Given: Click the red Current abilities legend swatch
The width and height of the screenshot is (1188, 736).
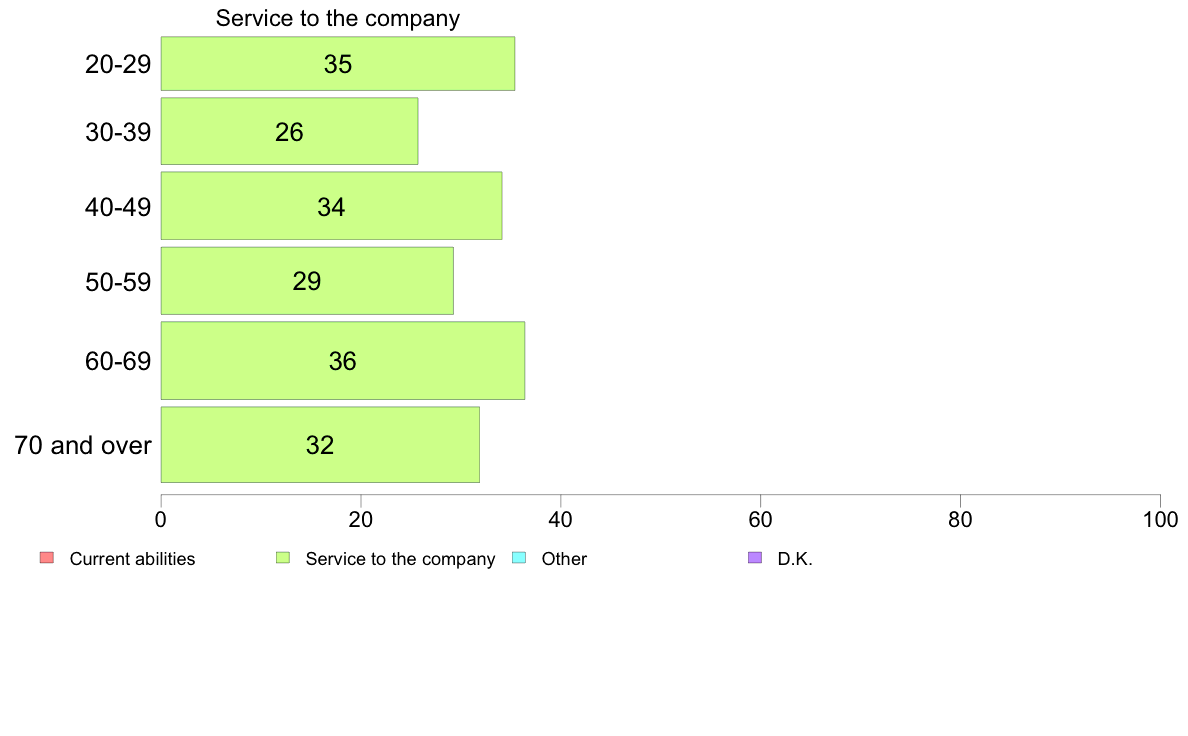Looking at the screenshot, I should pyautogui.click(x=47, y=558).
